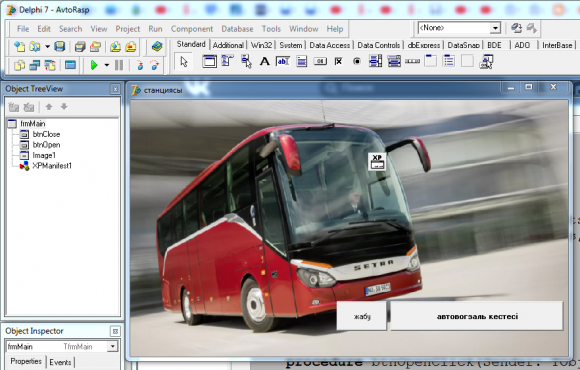Switch to the Additional palette tab
580x370 pixels.
click(x=228, y=45)
